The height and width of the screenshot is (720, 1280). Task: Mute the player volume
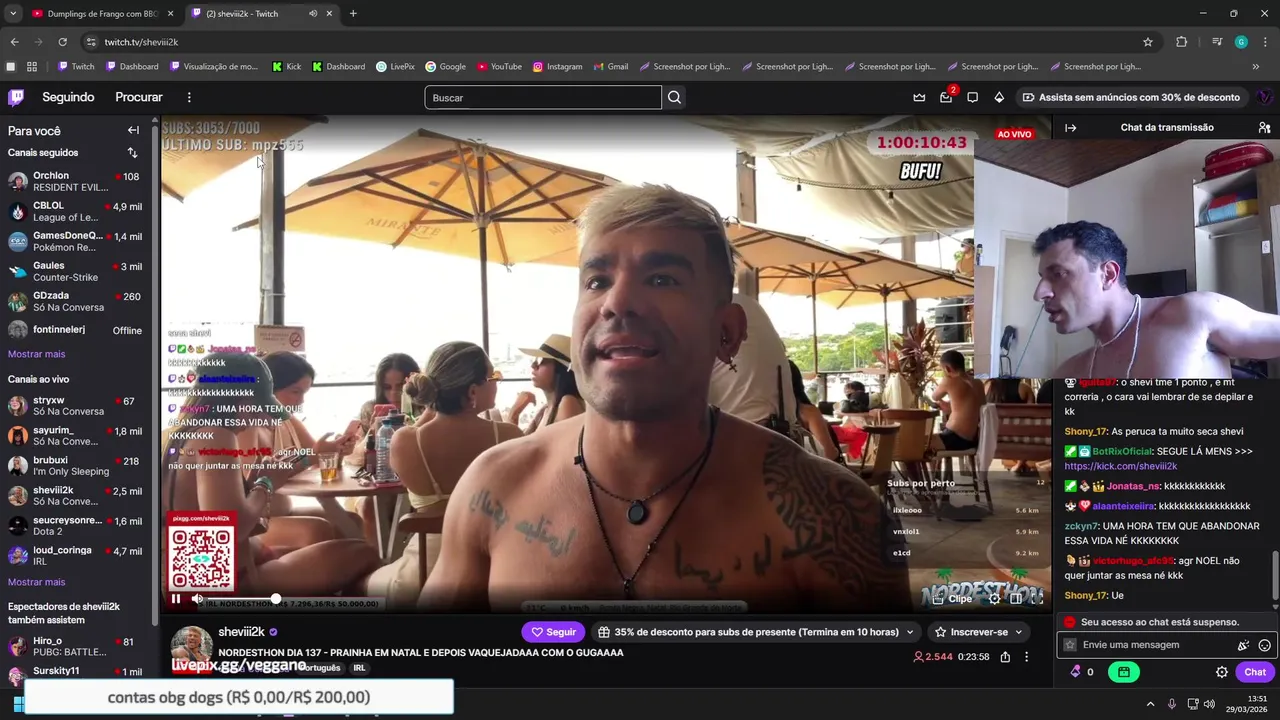coord(198,599)
